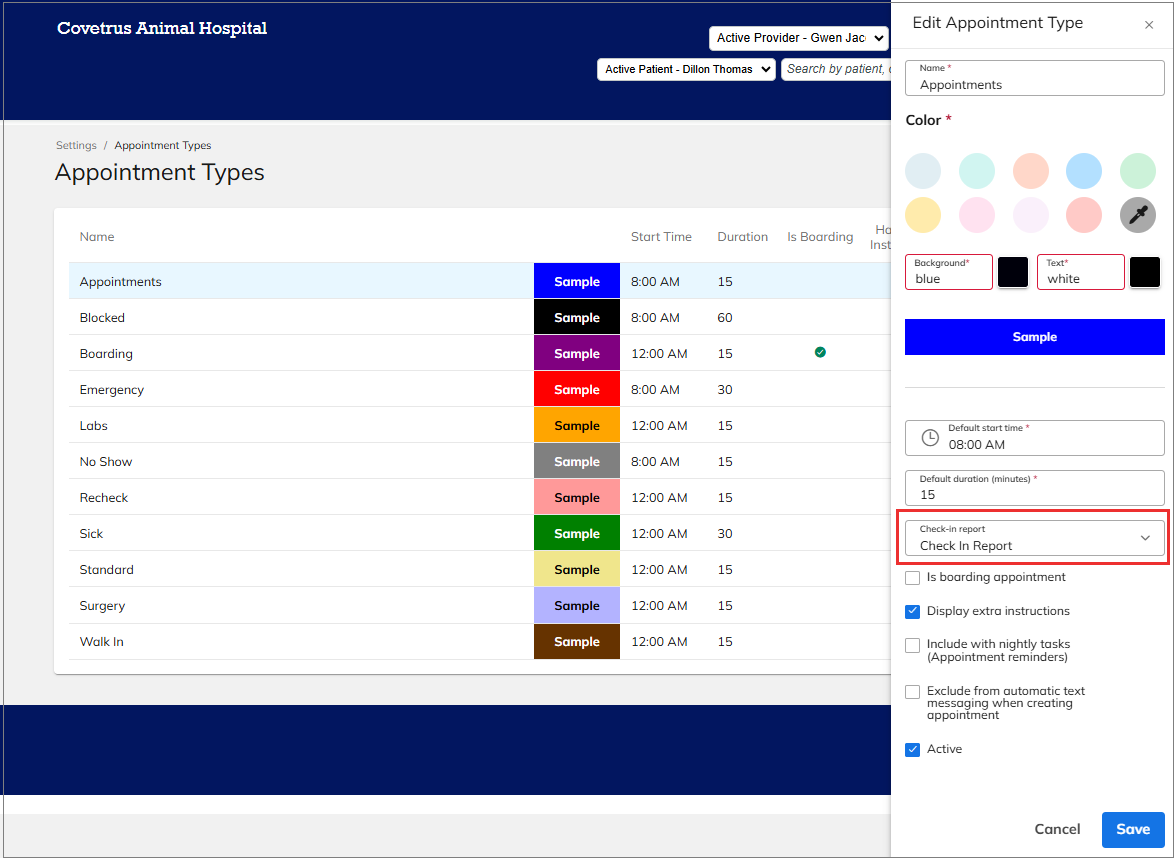
Task: Click the green check in Boarding row
Action: [x=820, y=353]
